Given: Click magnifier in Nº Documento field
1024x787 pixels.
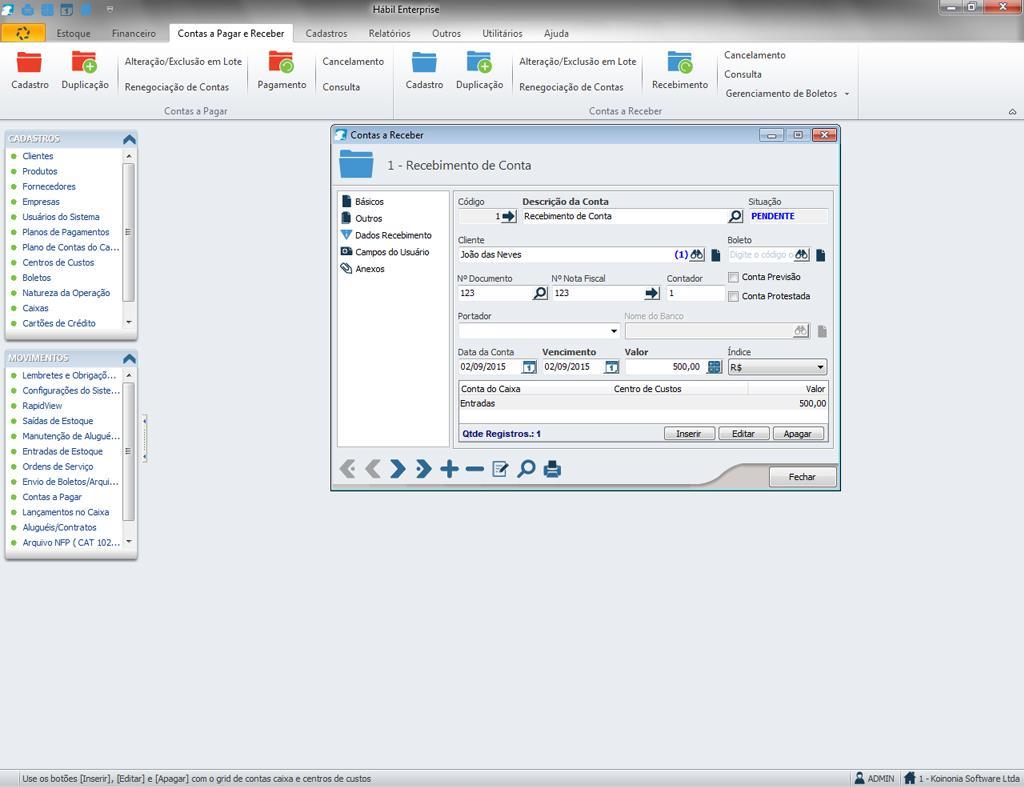Looking at the screenshot, I should pyautogui.click(x=540, y=293).
